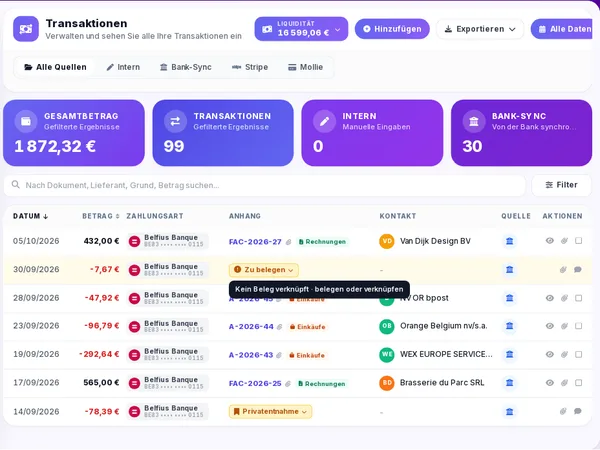Image resolution: width=600 pixels, height=450 pixels.
Task: Click bank source icon in 30/09/2026 row
Action: [x=510, y=270]
